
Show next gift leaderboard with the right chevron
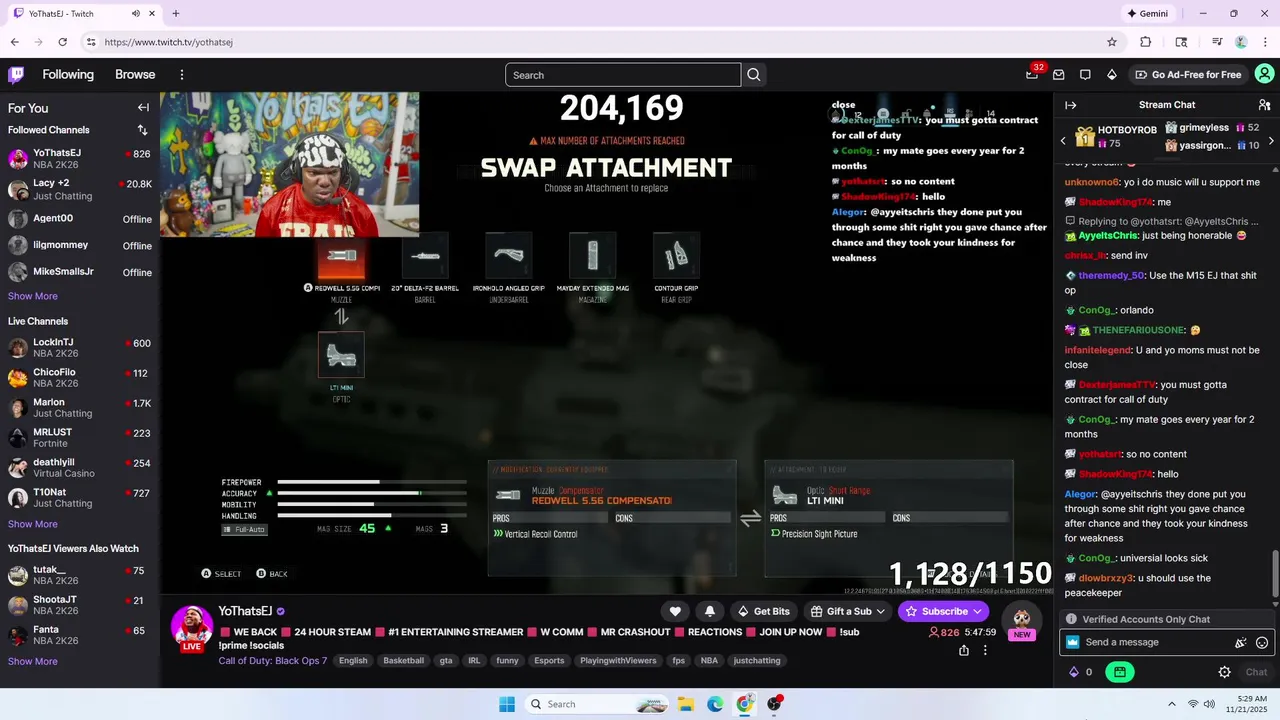1271,141
